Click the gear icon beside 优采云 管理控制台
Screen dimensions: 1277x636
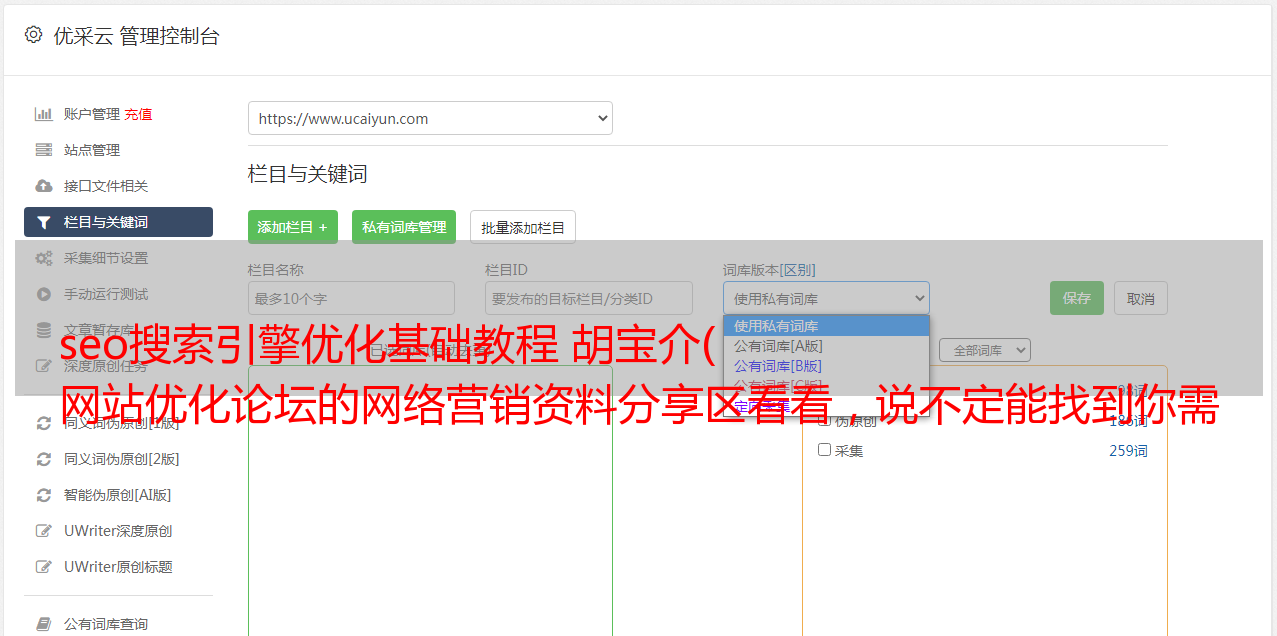click(x=33, y=35)
